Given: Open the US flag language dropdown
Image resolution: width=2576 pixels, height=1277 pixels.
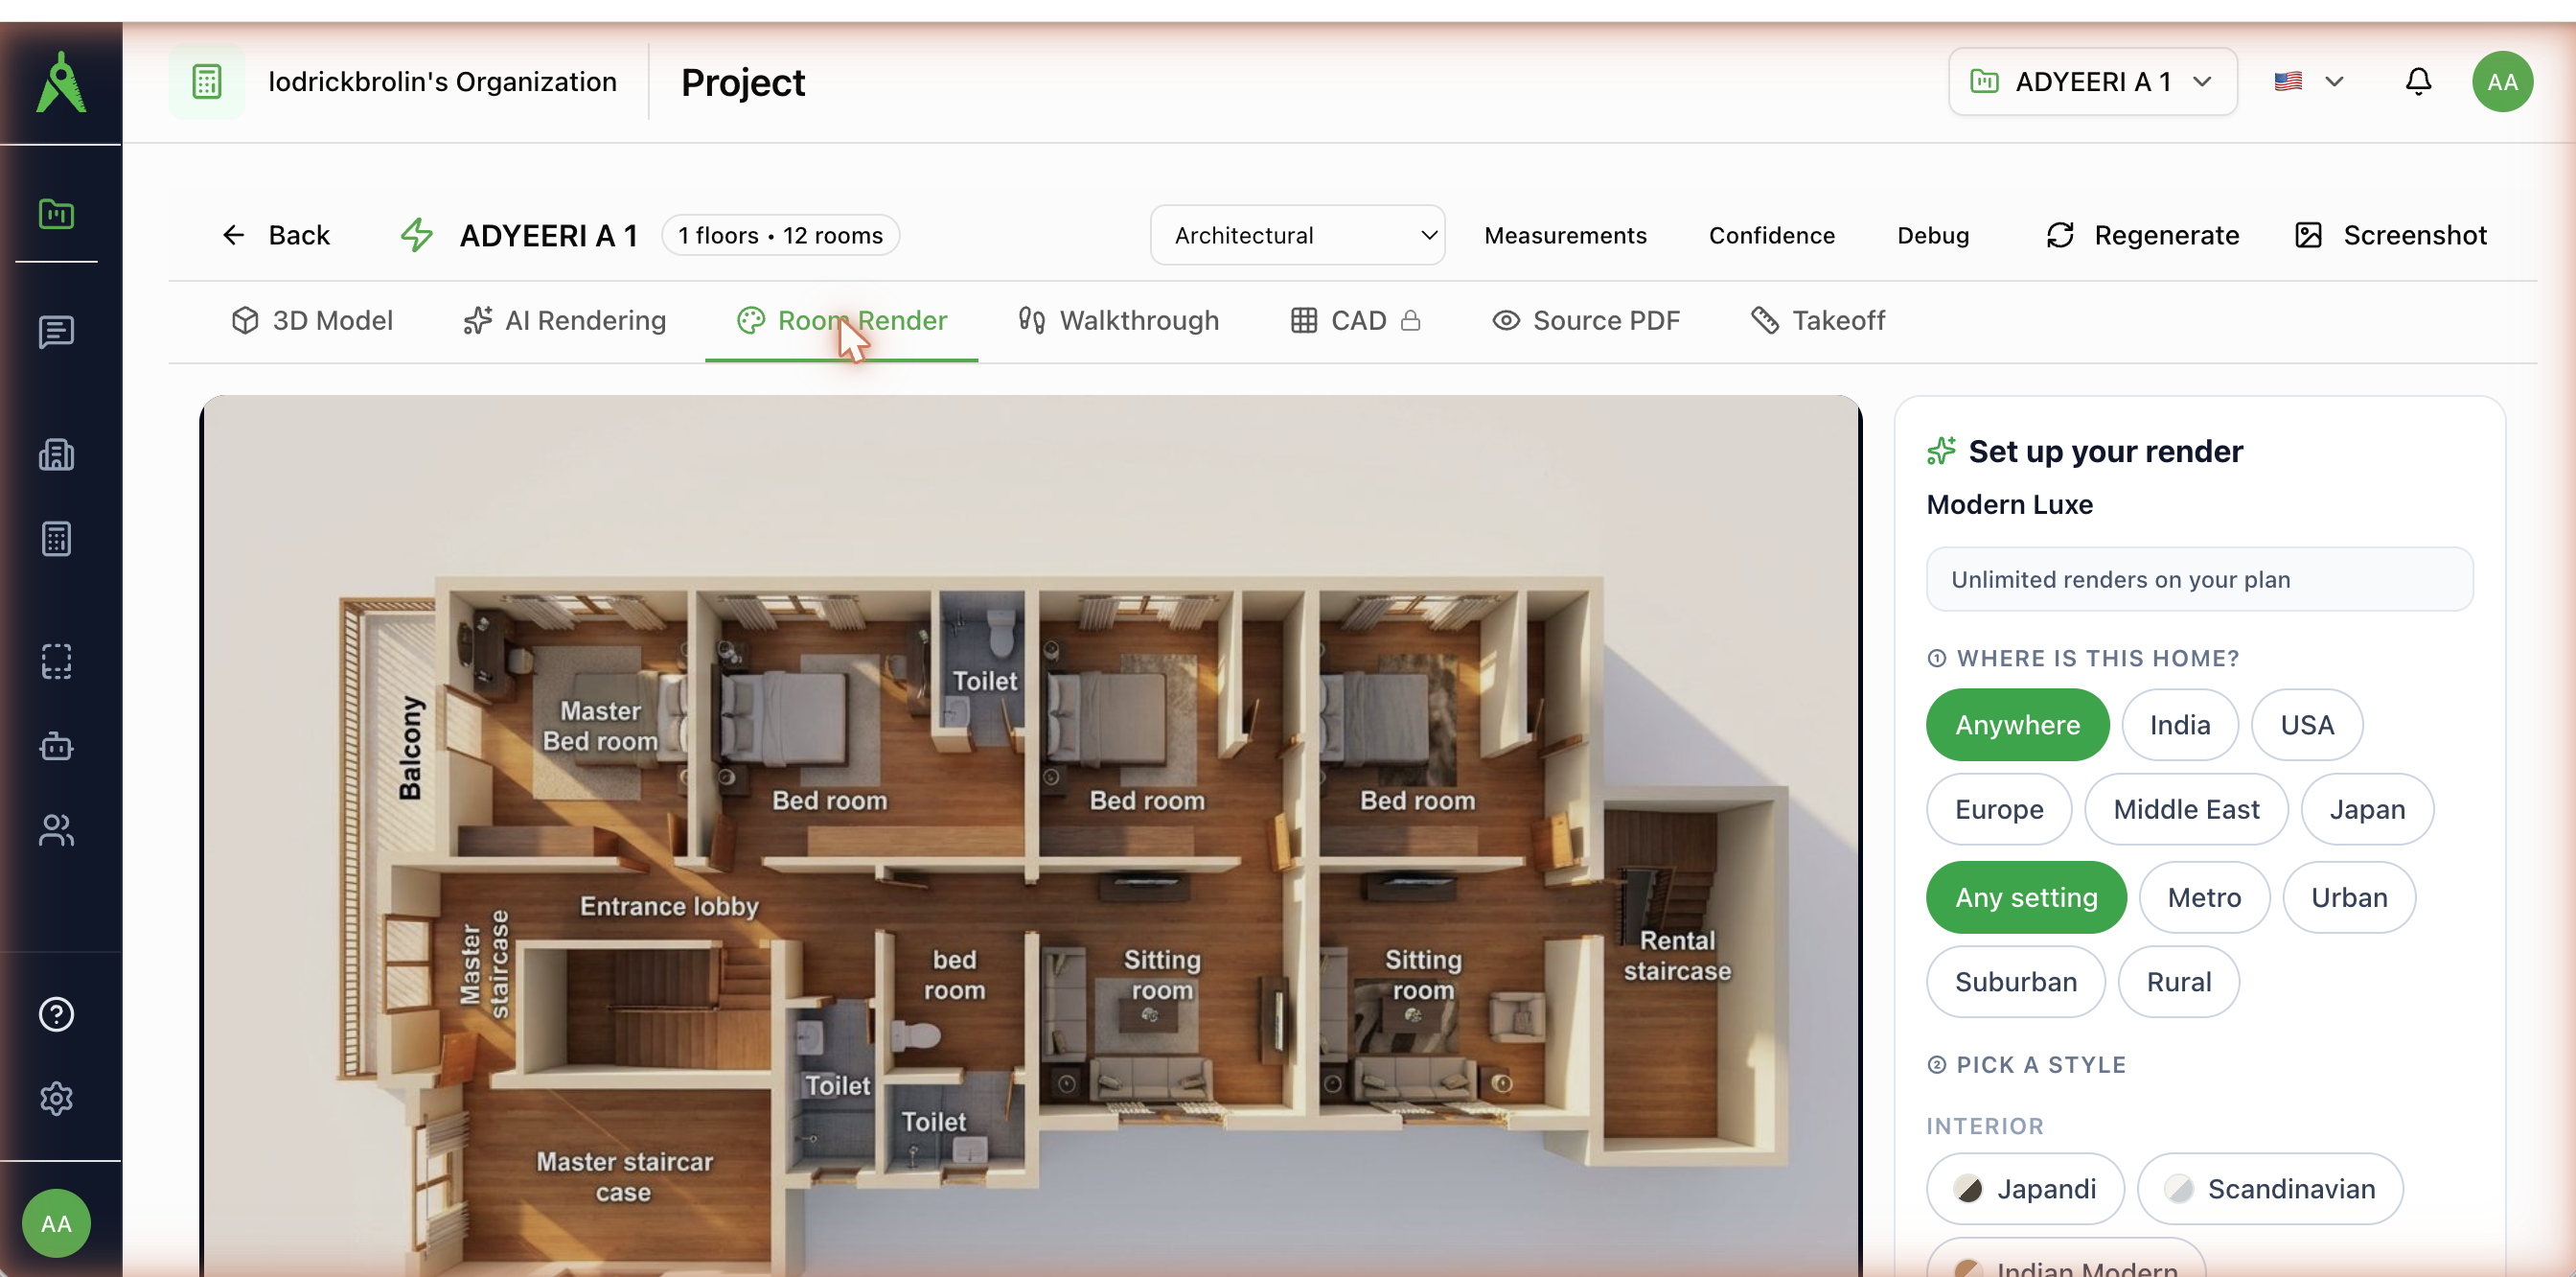Looking at the screenshot, I should pos(2308,81).
